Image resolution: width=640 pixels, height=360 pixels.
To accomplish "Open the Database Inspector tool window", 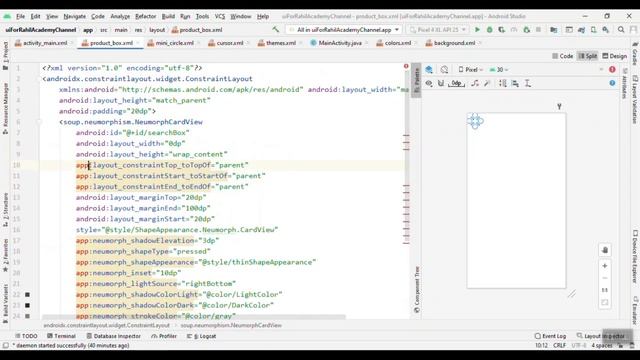I will [113, 336].
